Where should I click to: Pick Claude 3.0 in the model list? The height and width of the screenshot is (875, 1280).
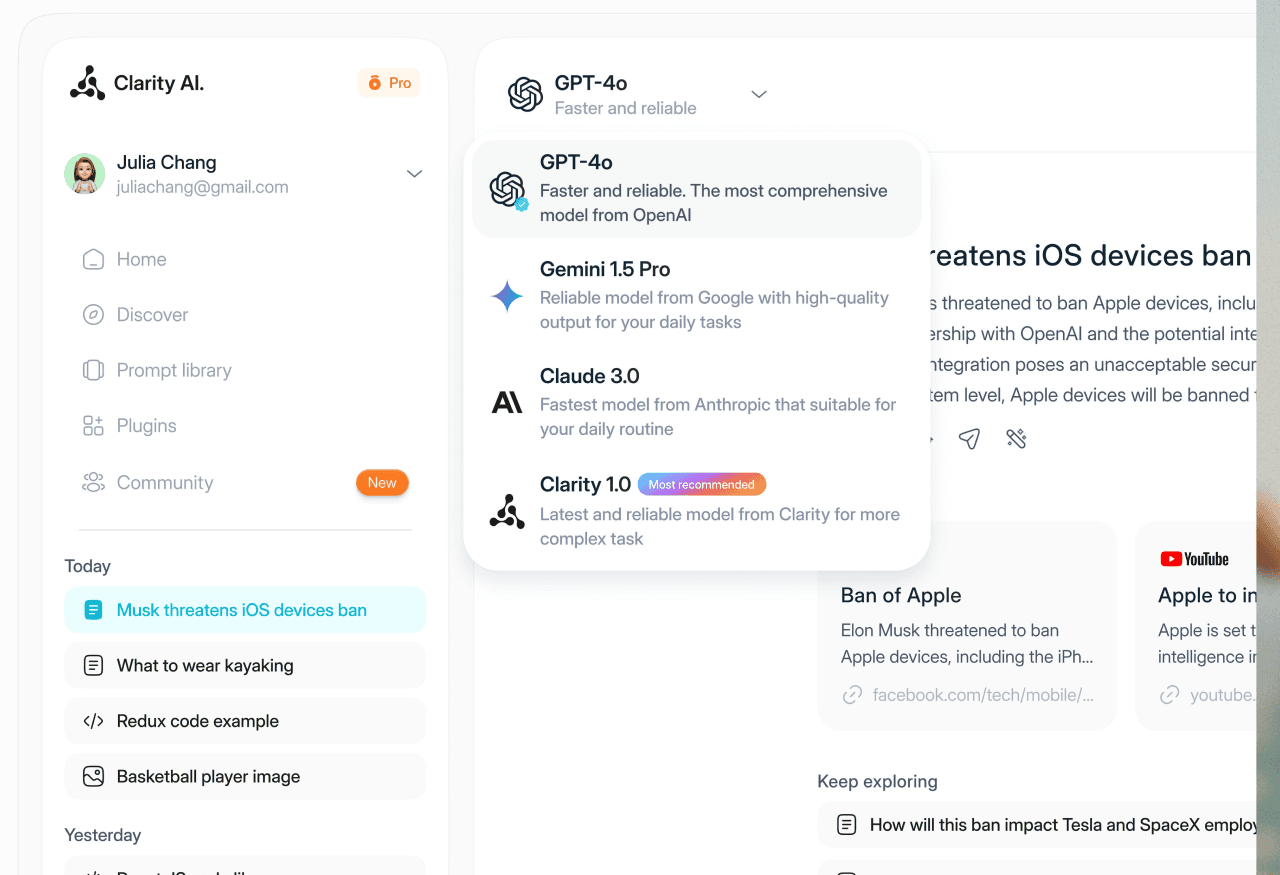pos(697,403)
